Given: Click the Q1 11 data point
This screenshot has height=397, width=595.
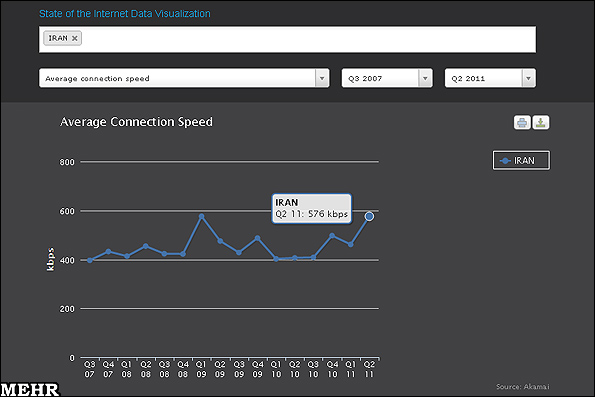Looking at the screenshot, I should tap(351, 244).
